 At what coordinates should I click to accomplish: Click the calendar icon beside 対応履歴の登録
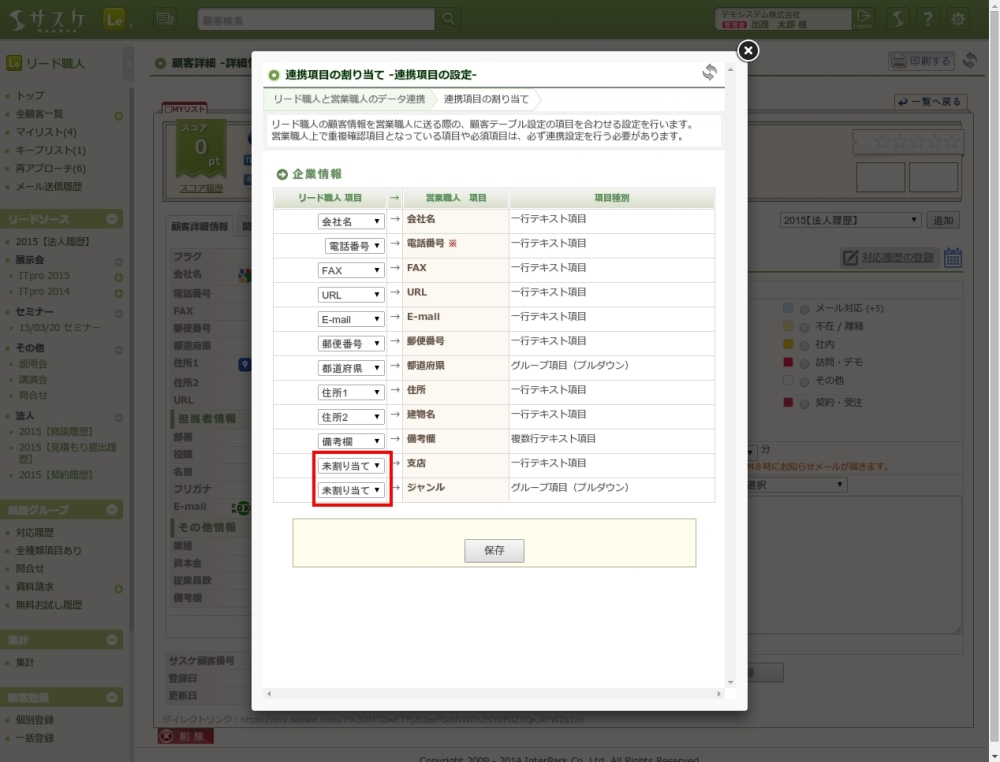953,258
